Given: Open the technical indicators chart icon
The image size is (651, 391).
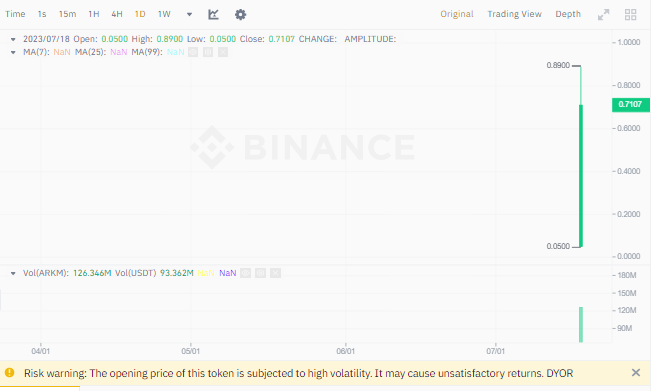Looking at the screenshot, I should coord(213,15).
